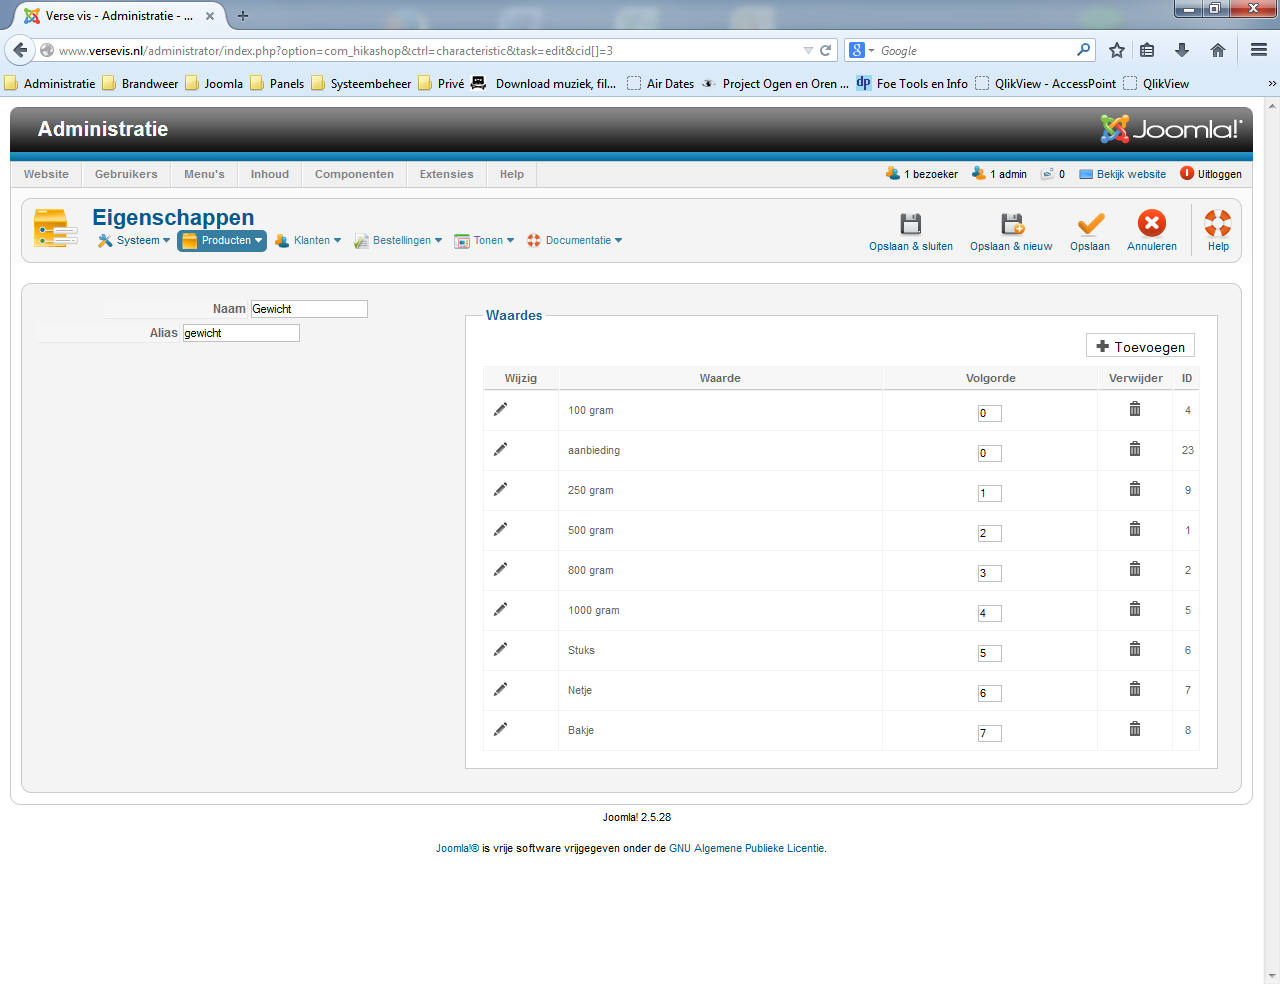Viewport: 1280px width, 984px height.
Task: Click the QlikView - AccessPoint bookmark
Action: click(x=1045, y=84)
